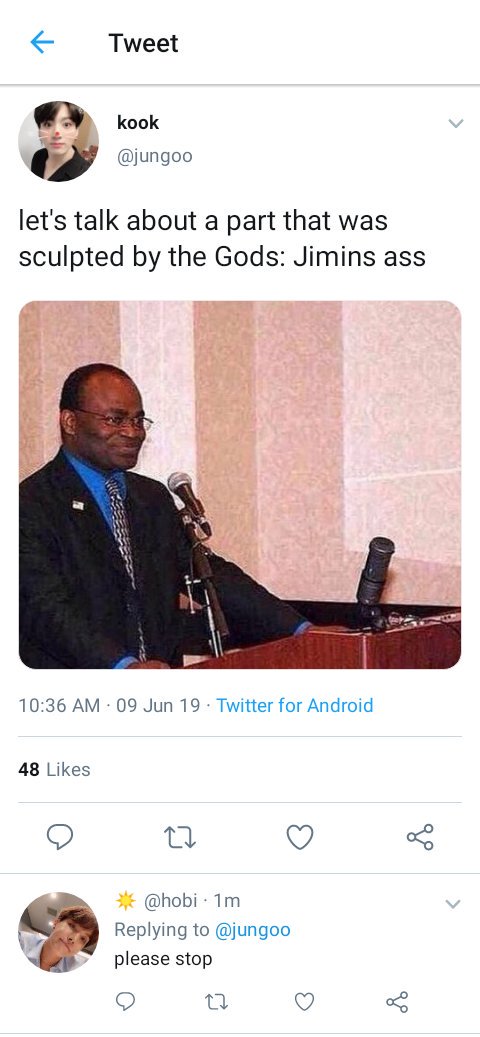This screenshot has width=480, height=1037.
Task: Open the attached podium meme image
Action: pyautogui.click(x=240, y=485)
